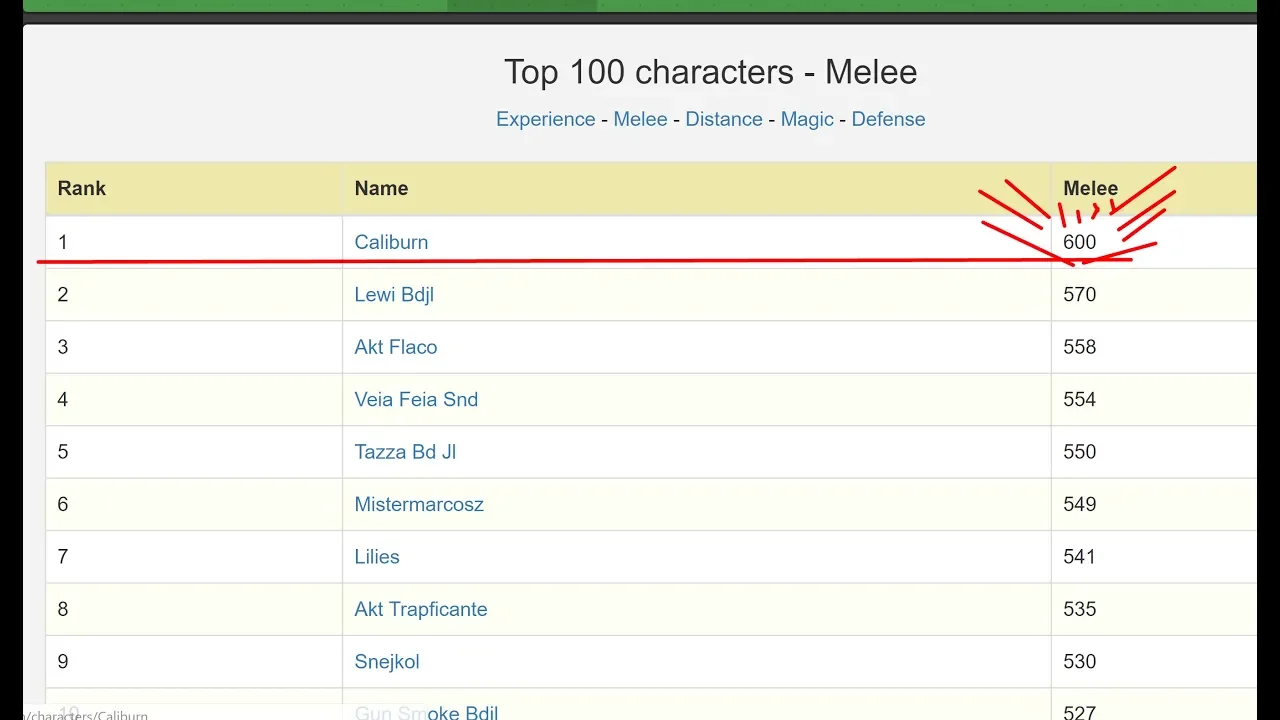Open Akt Trapficante's character page

[x=421, y=609]
